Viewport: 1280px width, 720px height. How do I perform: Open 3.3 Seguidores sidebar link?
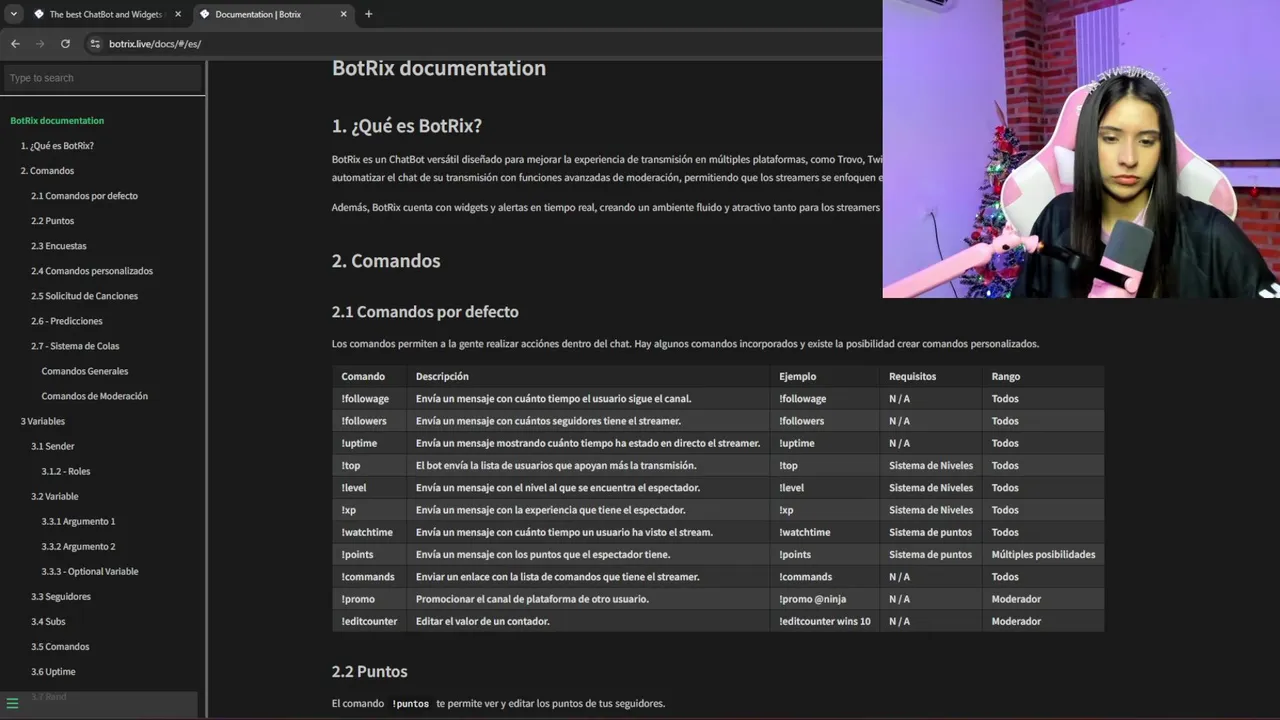(x=60, y=596)
